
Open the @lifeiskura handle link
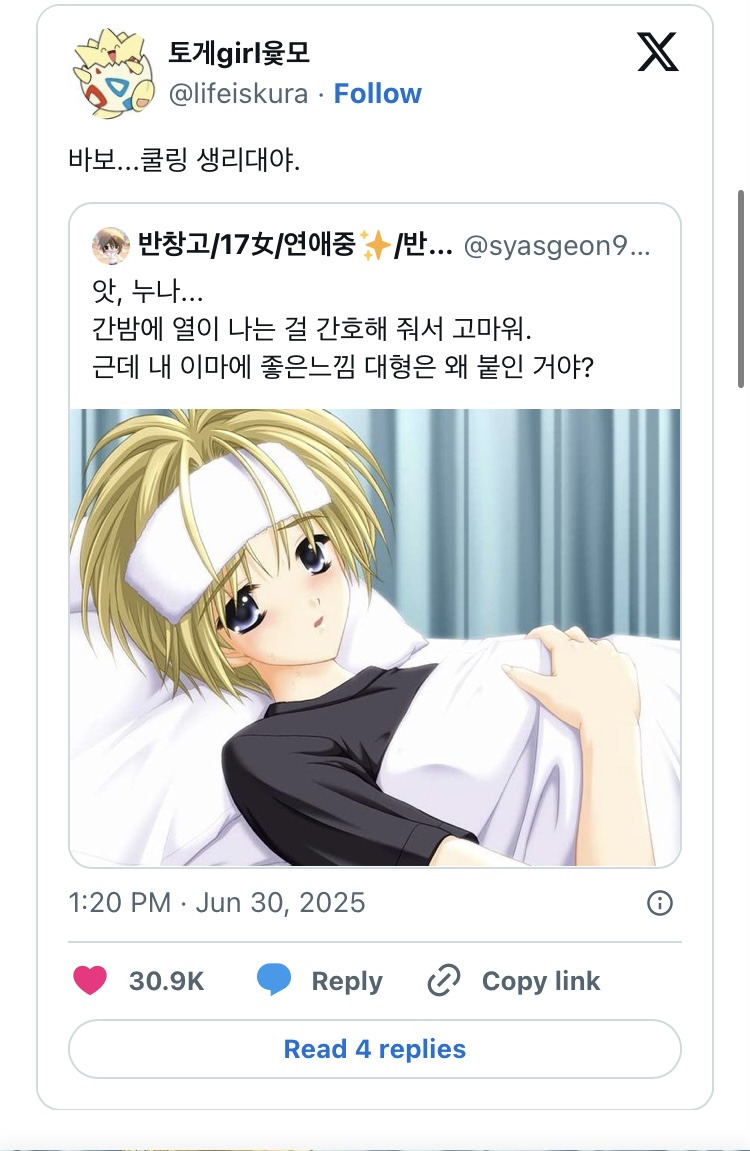click(x=239, y=94)
